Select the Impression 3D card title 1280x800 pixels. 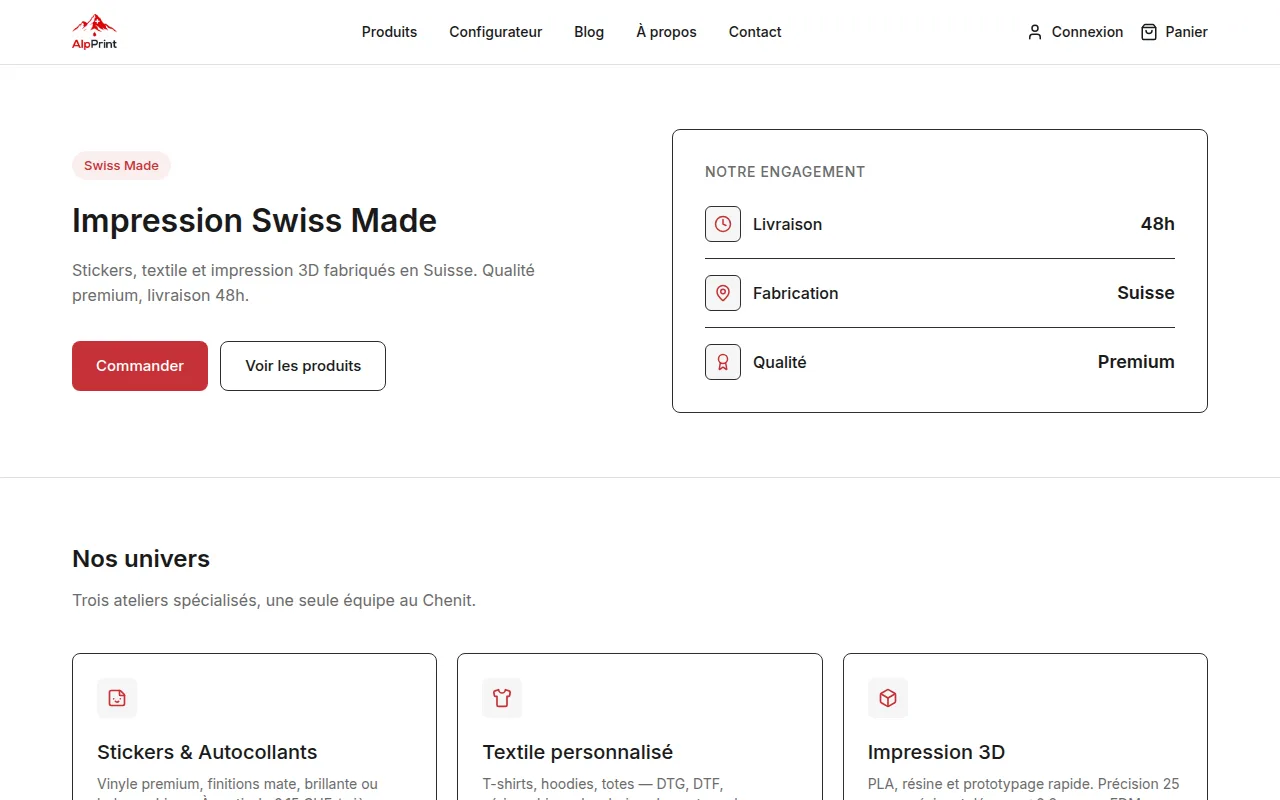point(936,752)
